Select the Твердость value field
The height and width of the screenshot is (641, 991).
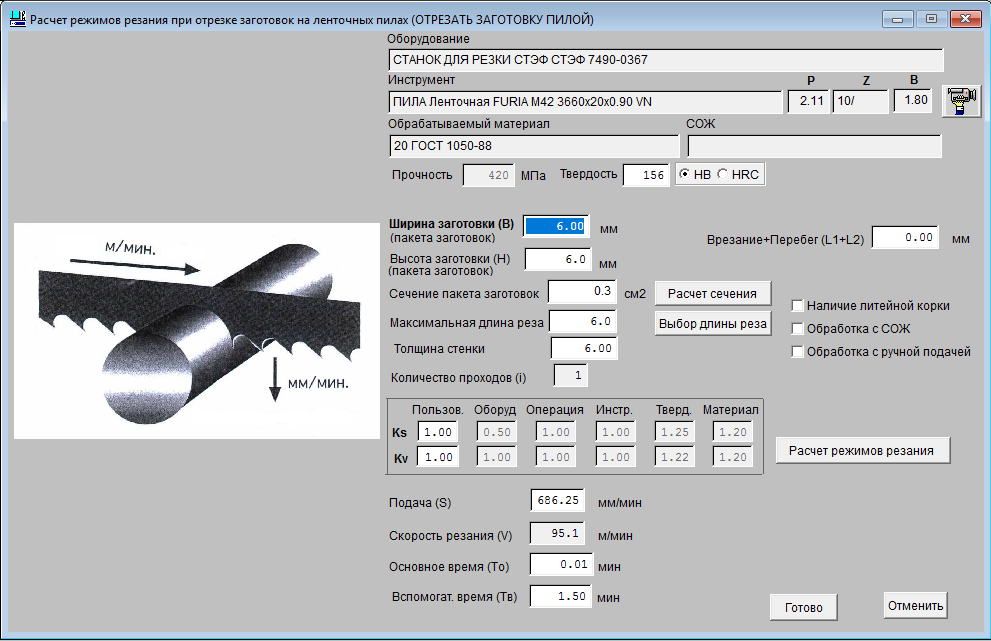tap(645, 175)
